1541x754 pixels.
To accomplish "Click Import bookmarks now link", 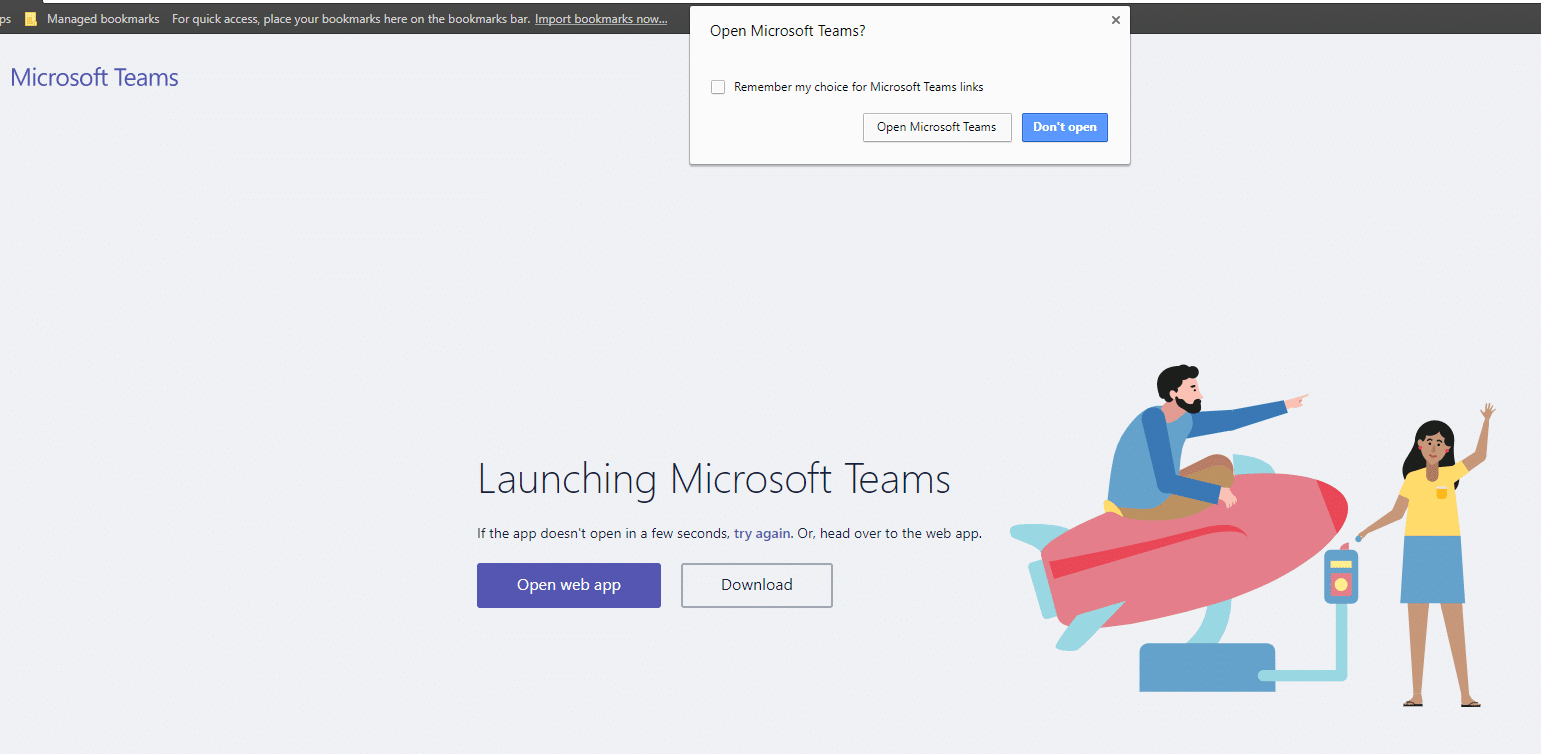I will click(601, 19).
